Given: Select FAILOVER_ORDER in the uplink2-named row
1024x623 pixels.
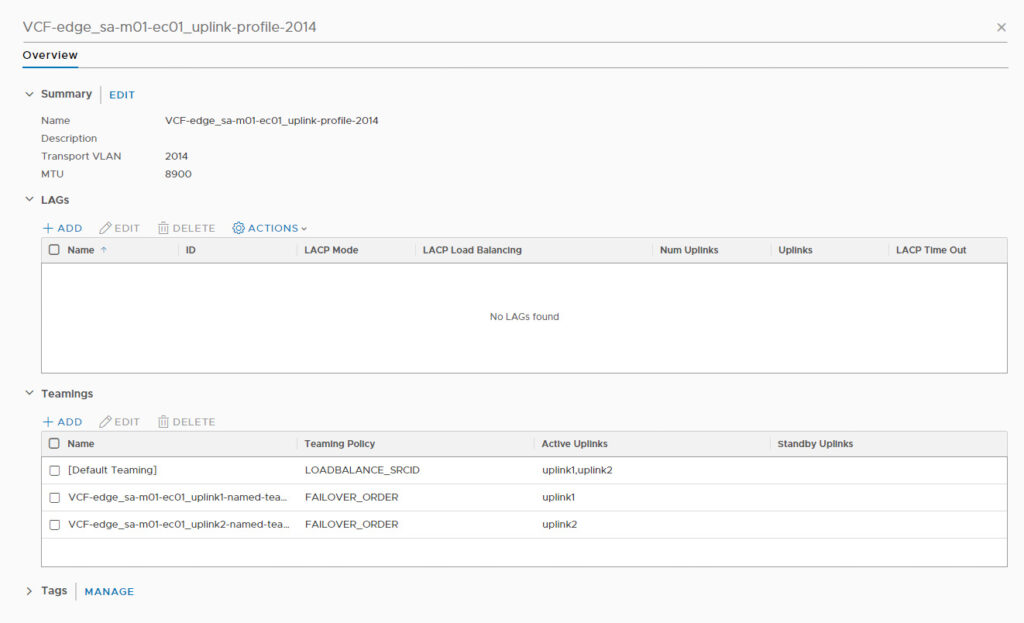Looking at the screenshot, I should pos(351,524).
